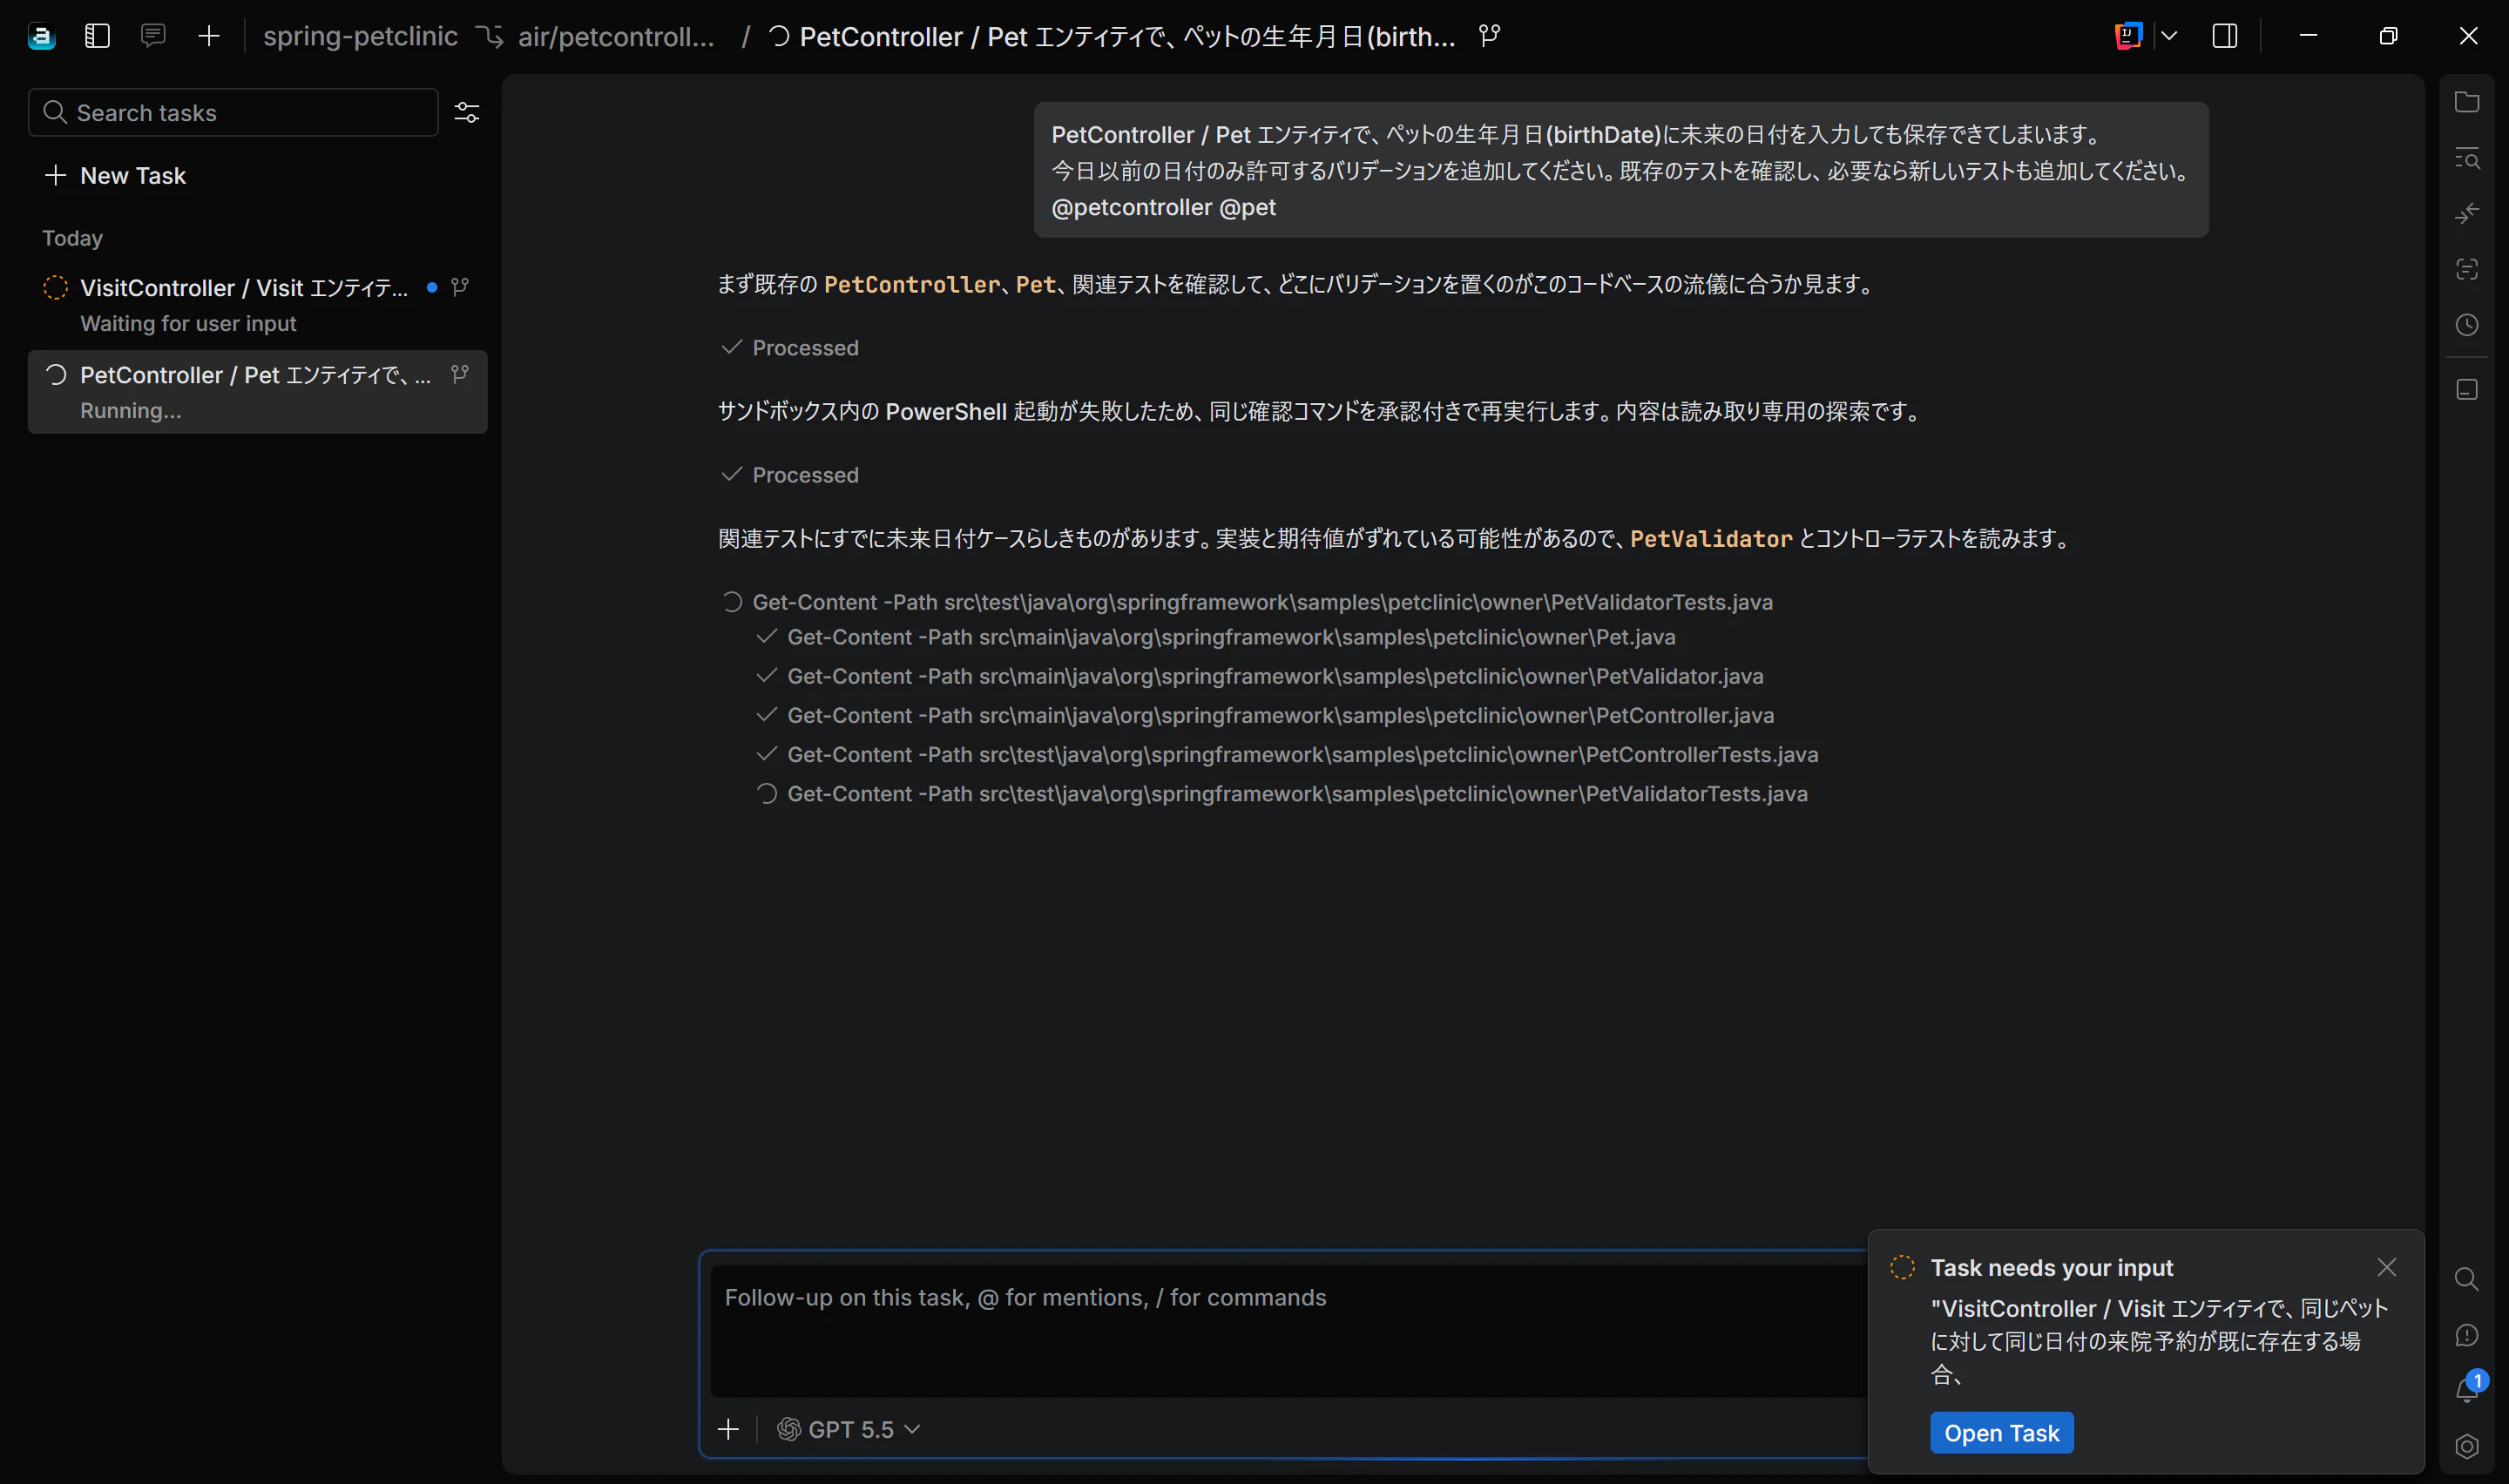2509x1484 pixels.
Task: Open the settings hexagon icon at bottom right
Action: pos(2467,1446)
